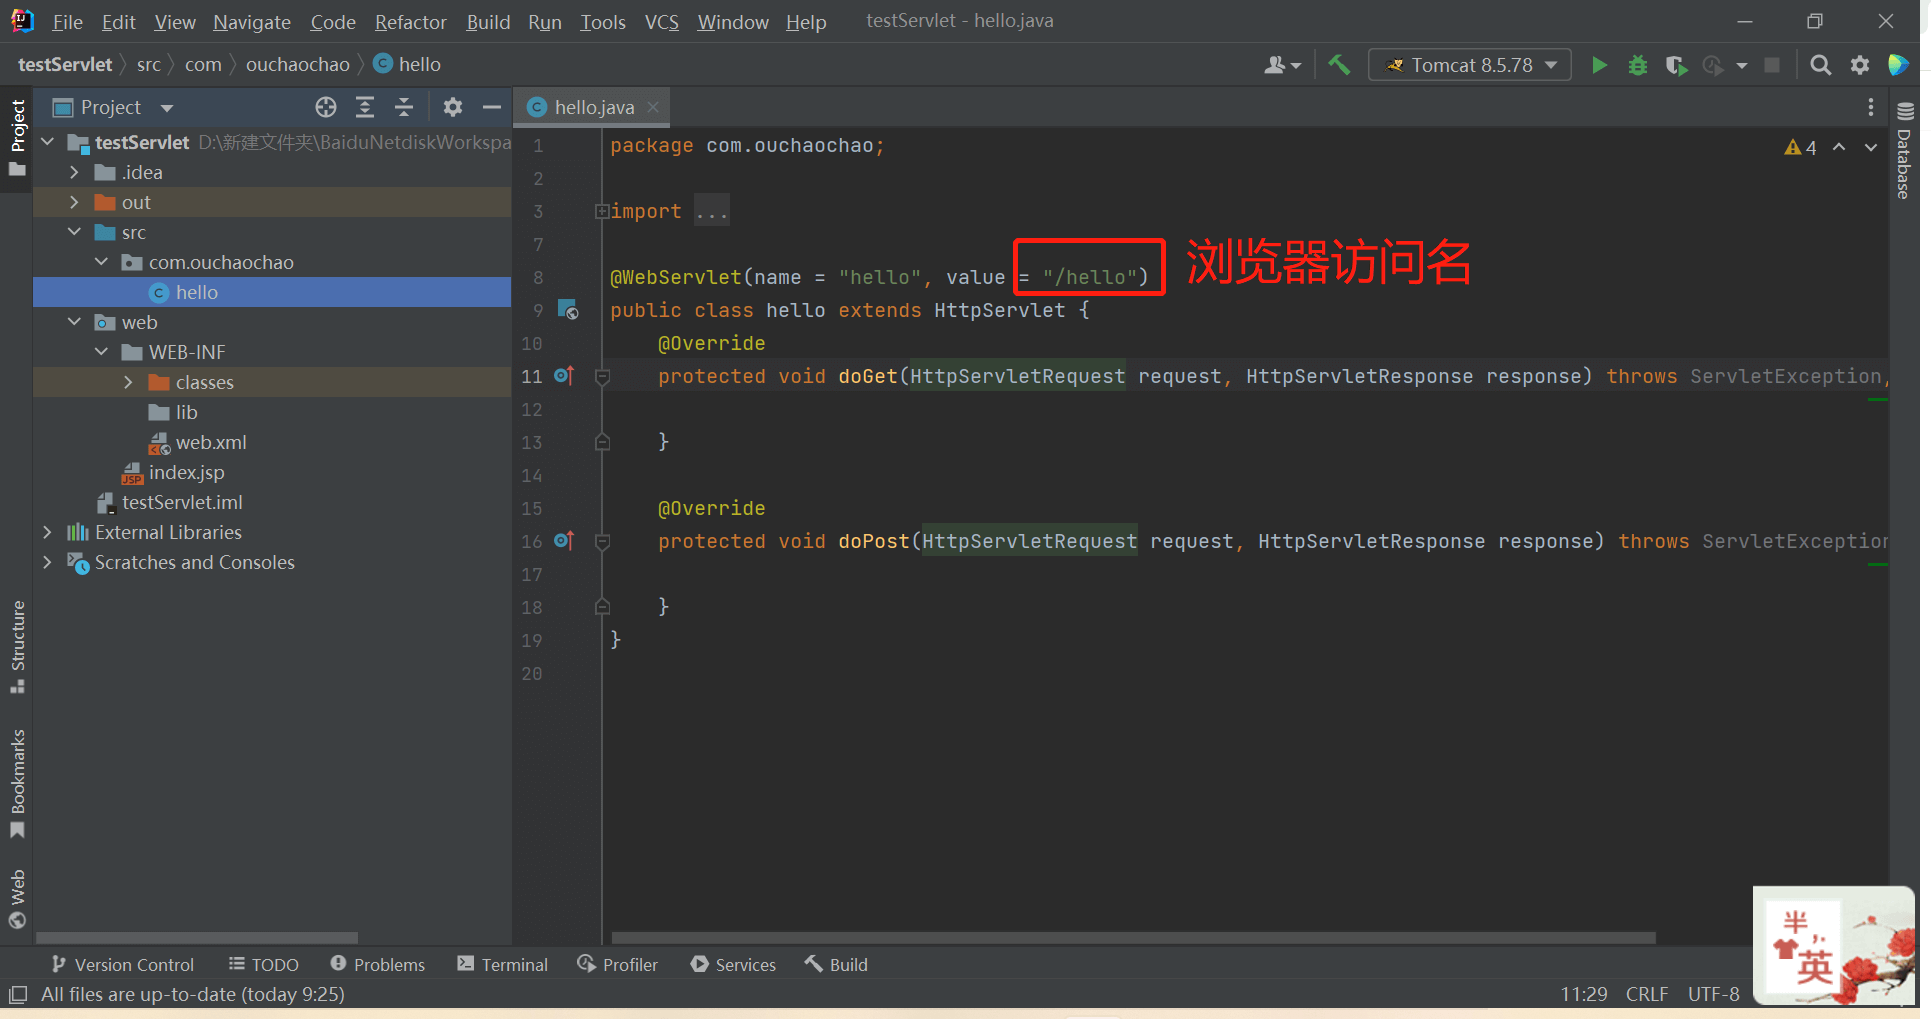This screenshot has width=1931, height=1019.
Task: Click the UTF-8 file encoding status
Action: coord(1714,994)
